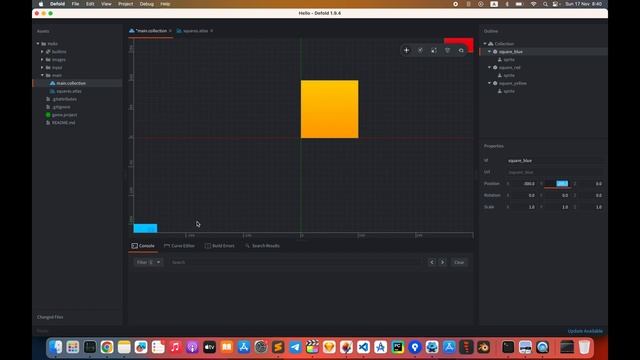The height and width of the screenshot is (360, 640).
Task: Close the squares.atlas tab
Action: click(x=211, y=31)
